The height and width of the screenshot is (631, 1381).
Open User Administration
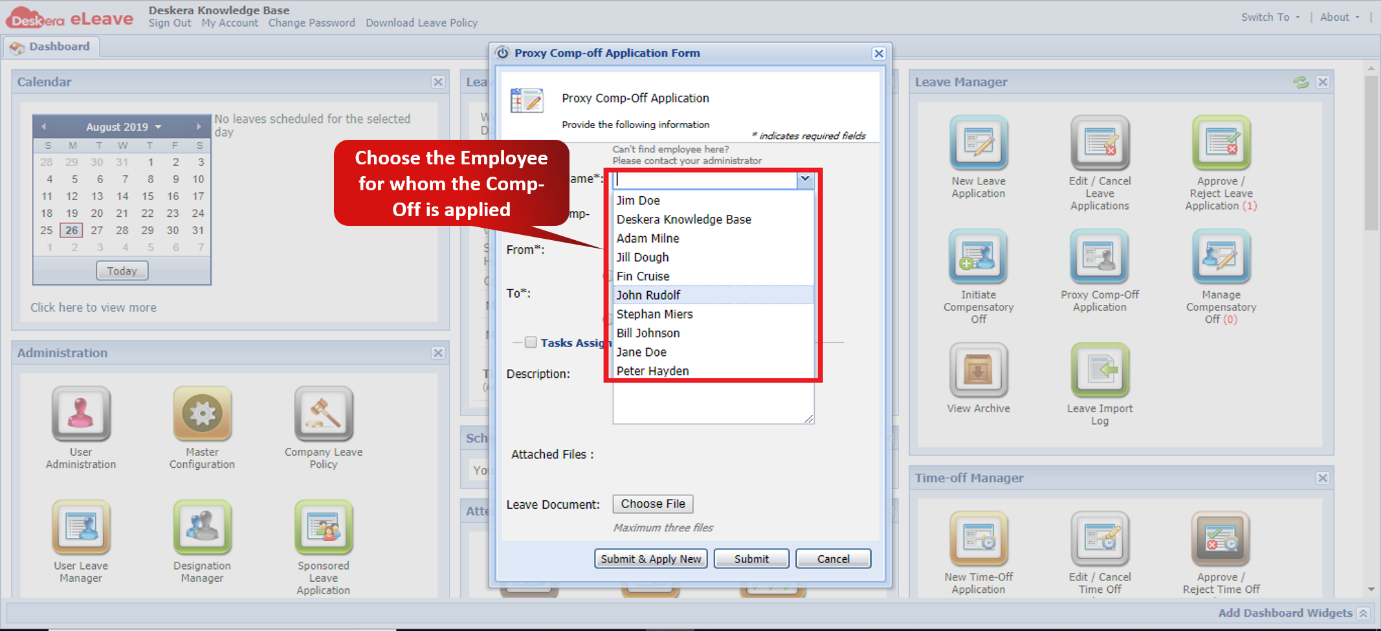tap(80, 415)
